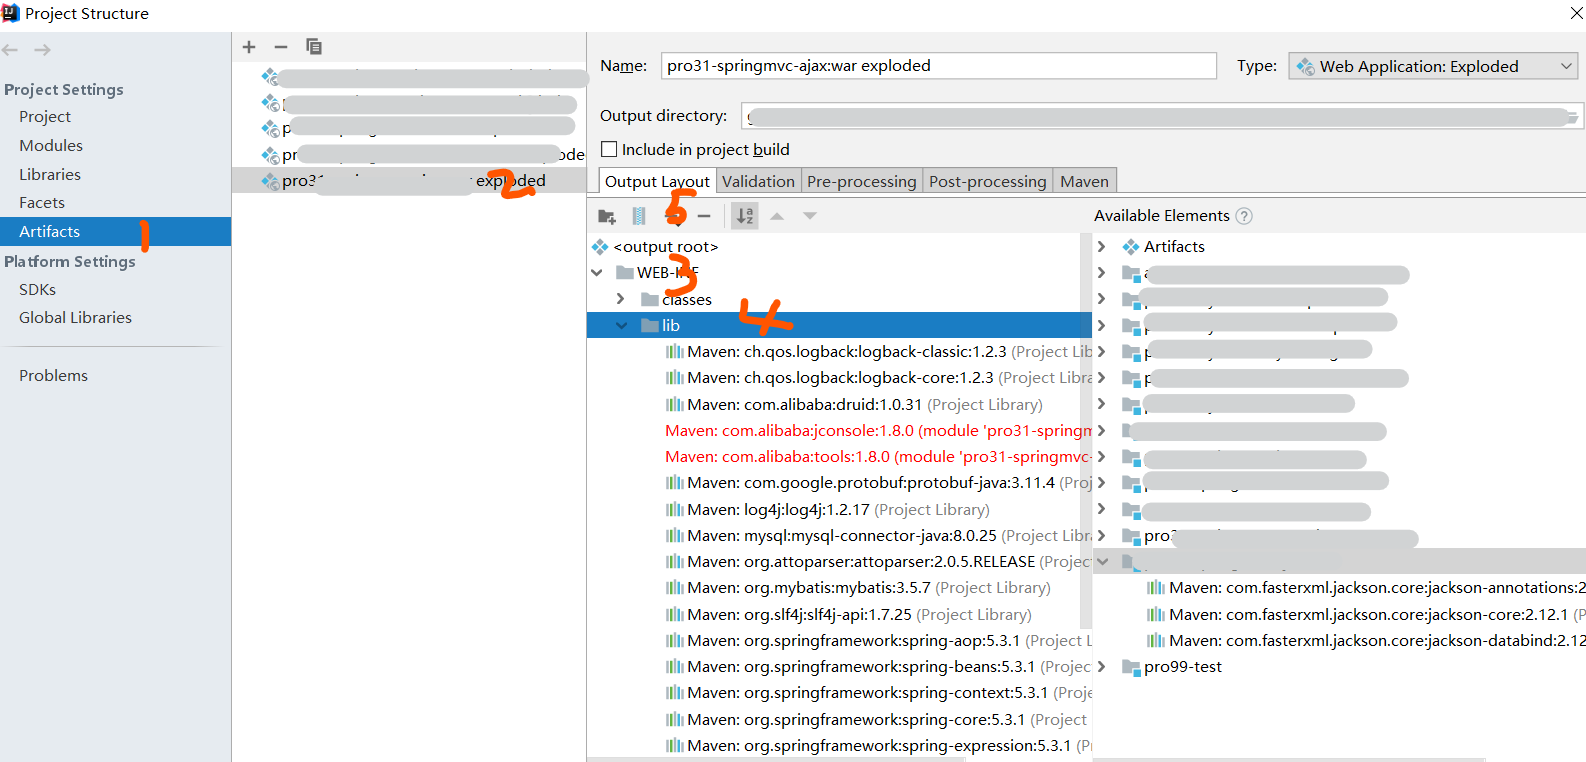Screen dimensions: 1586x762
Task: Move the selected element up
Action: [x=777, y=216]
